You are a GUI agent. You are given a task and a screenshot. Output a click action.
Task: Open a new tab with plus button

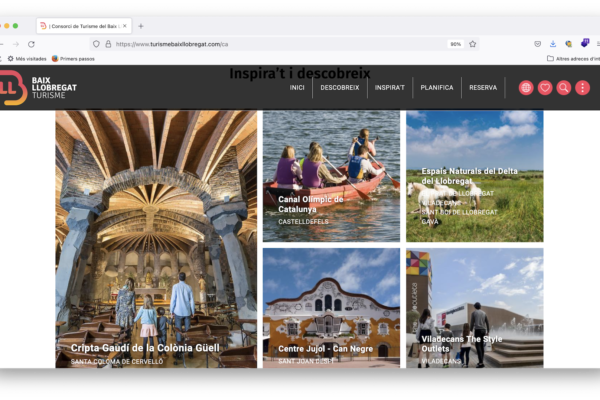click(x=141, y=25)
